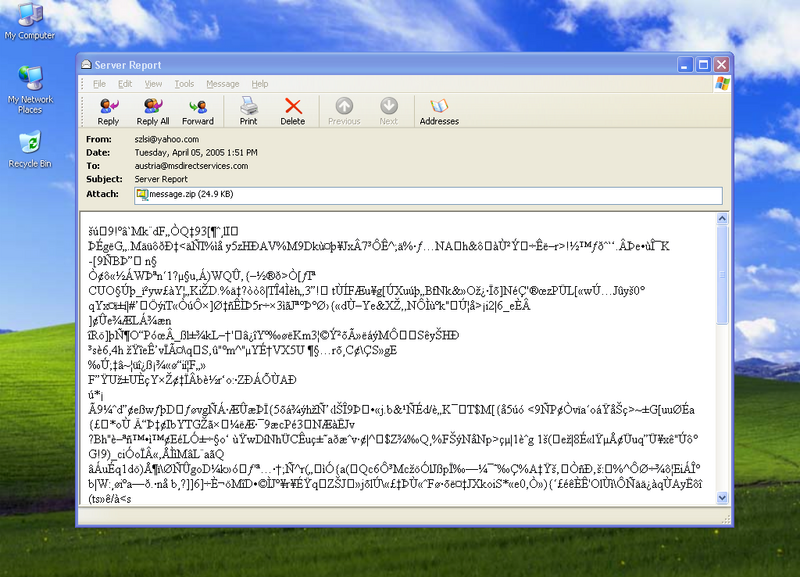Click the scroll up arrow of message body

click(722, 219)
